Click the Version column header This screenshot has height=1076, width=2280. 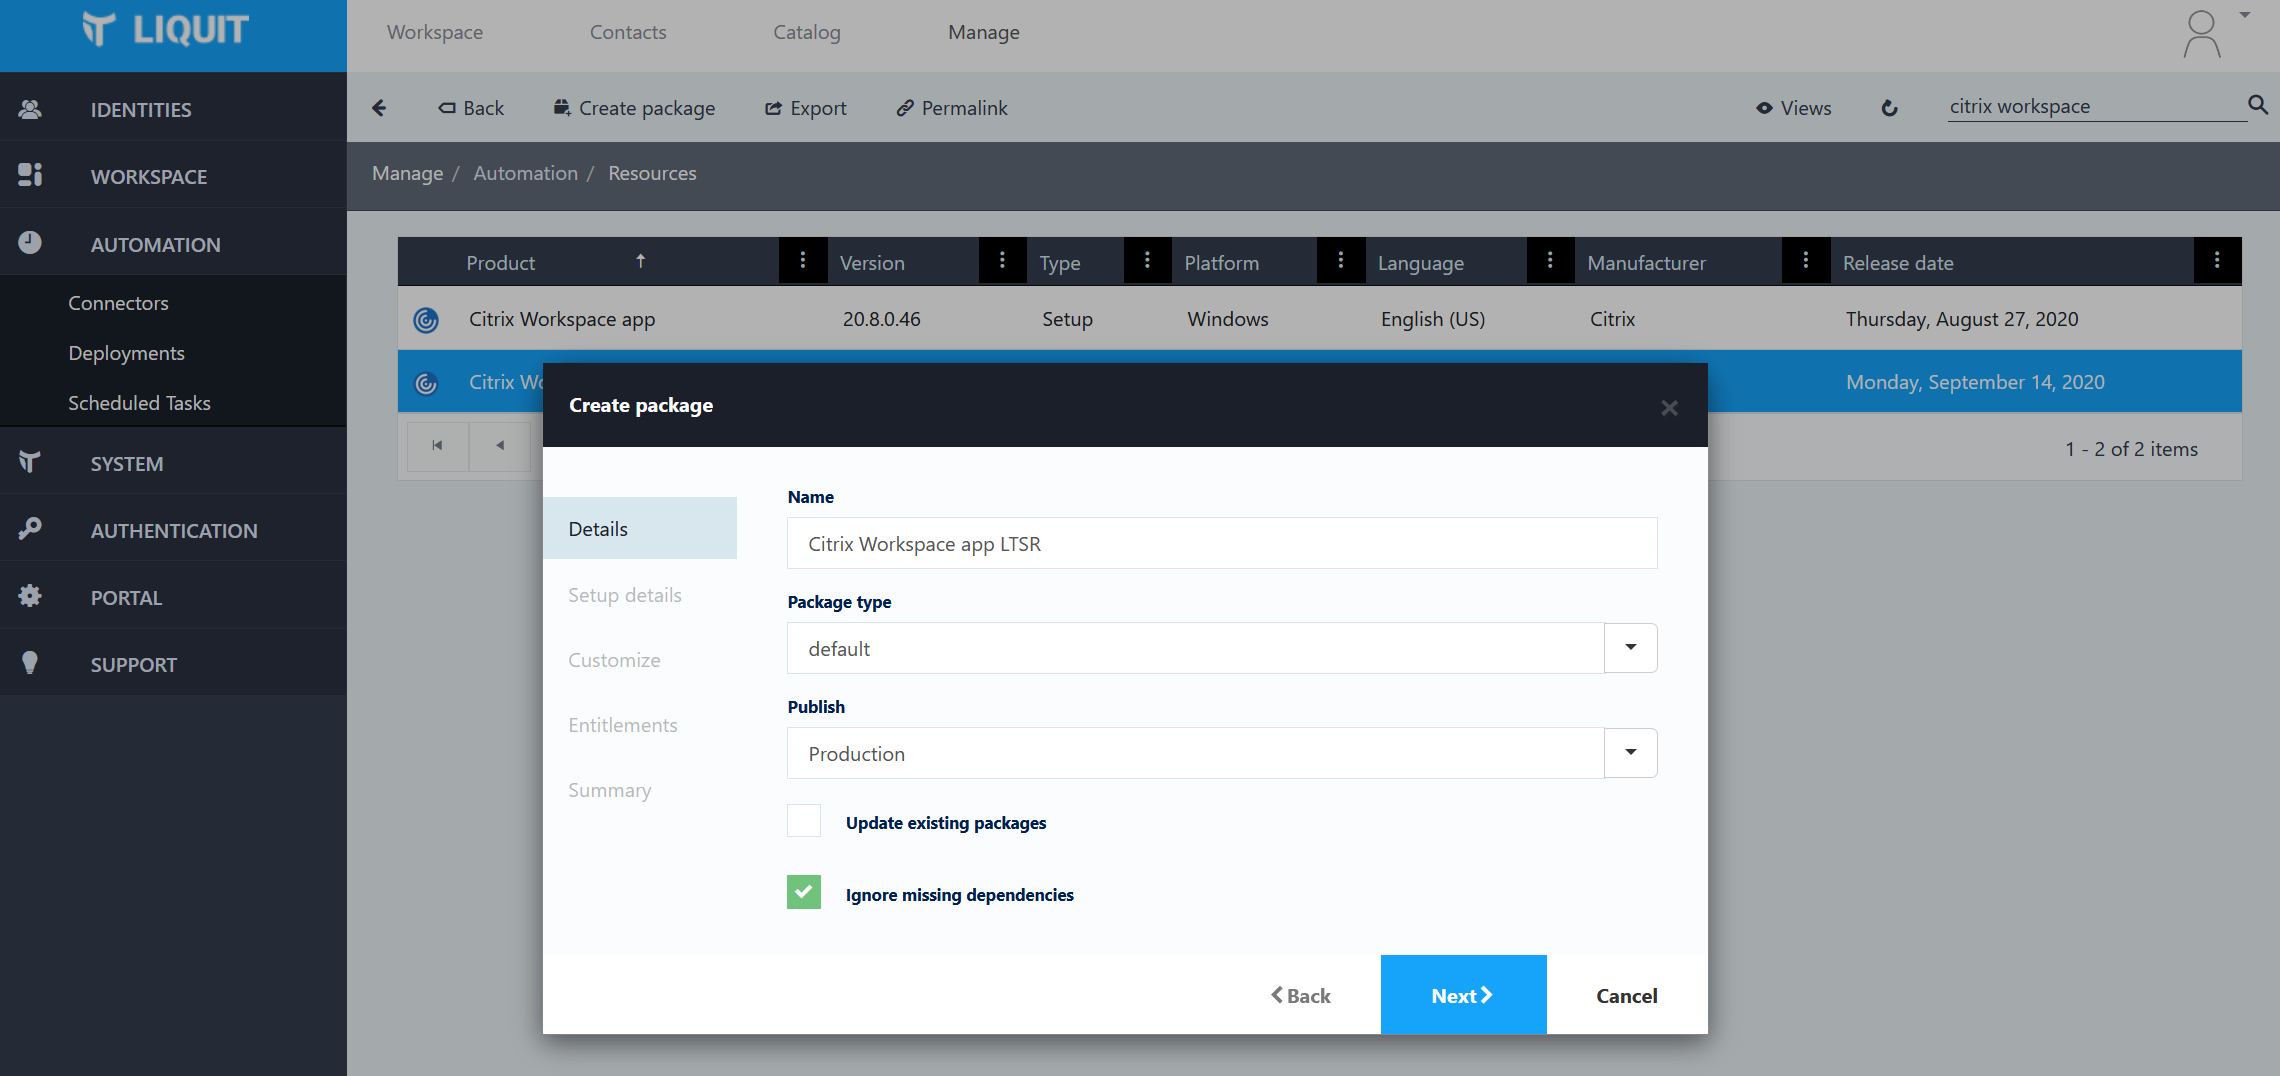click(x=872, y=263)
